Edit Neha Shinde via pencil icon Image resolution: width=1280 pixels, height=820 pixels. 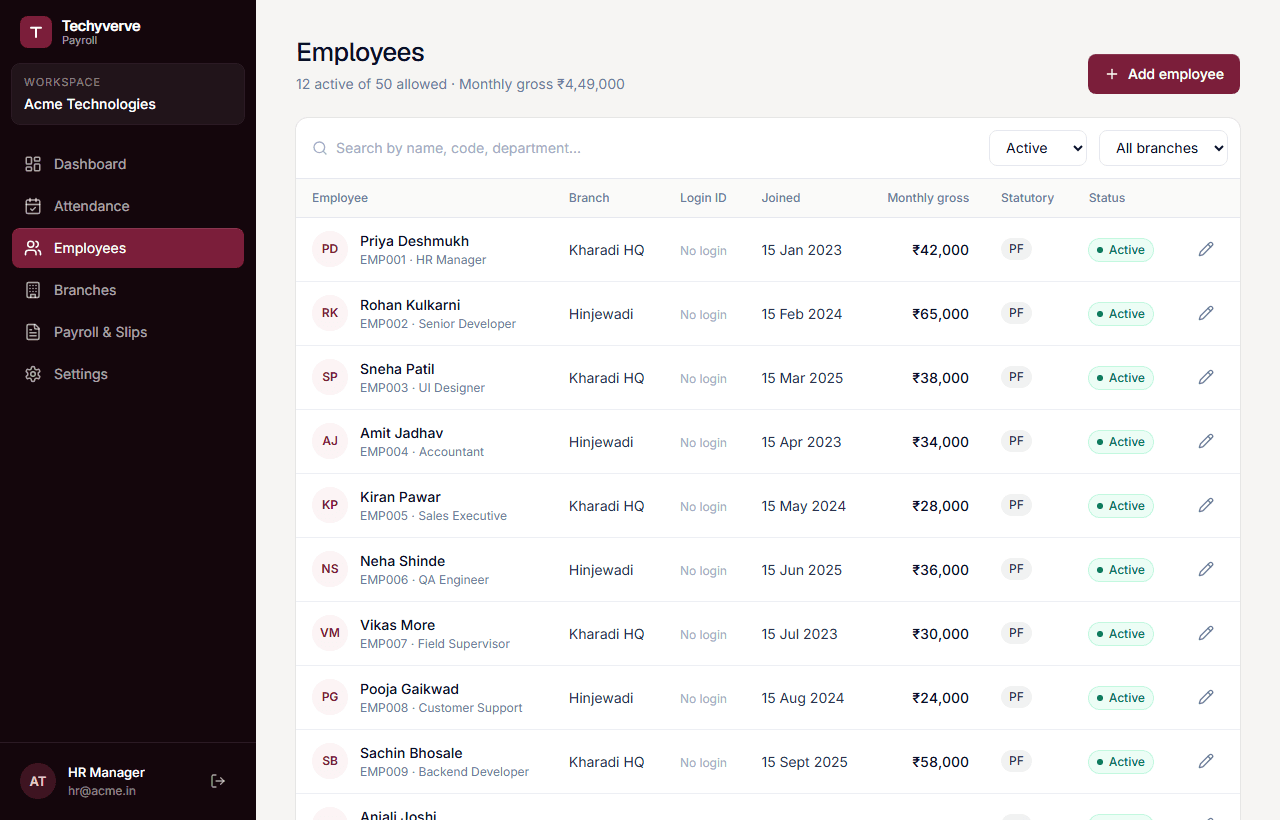coord(1206,569)
